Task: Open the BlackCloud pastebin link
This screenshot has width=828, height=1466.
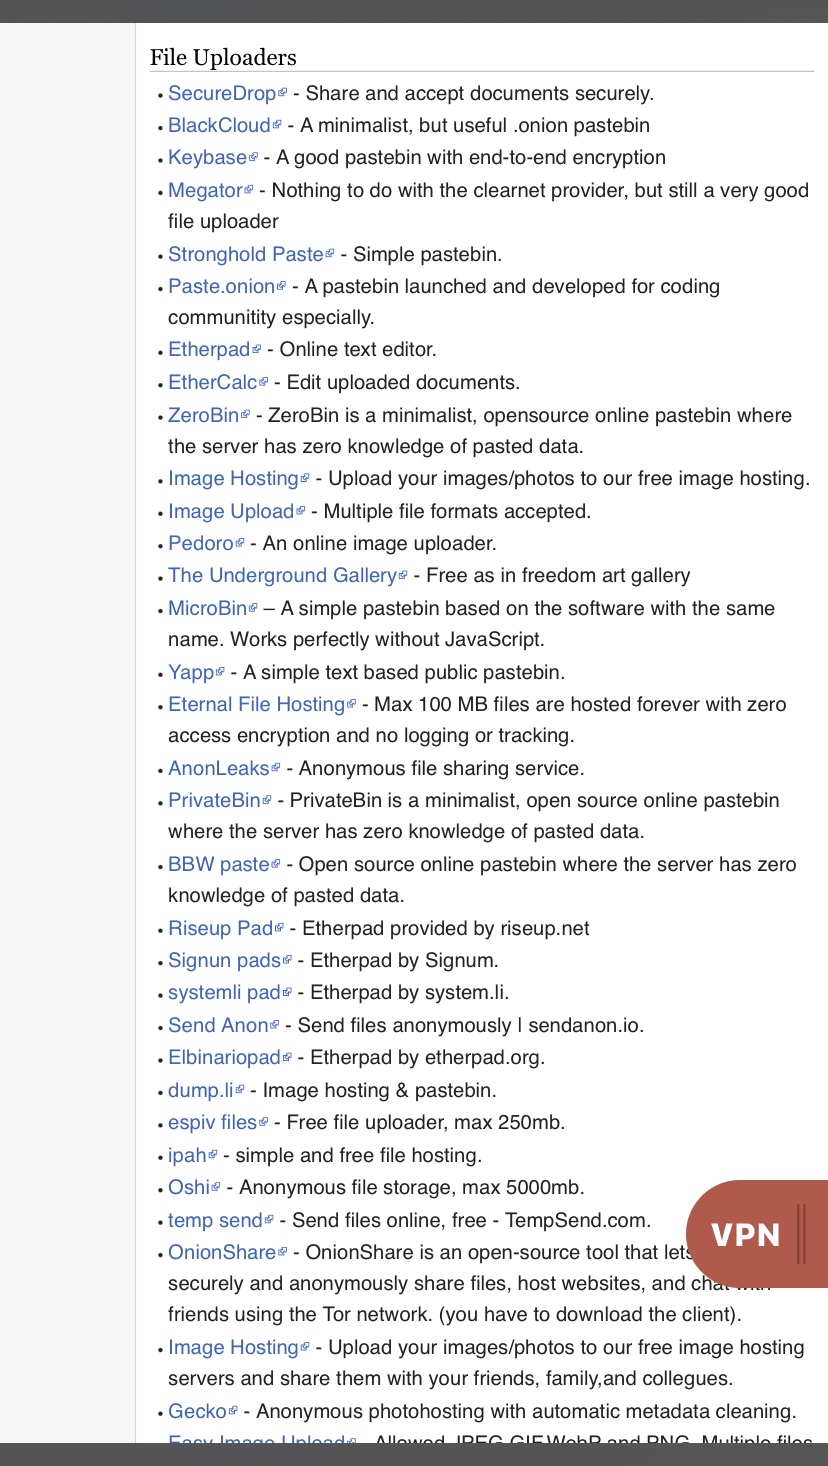Action: click(219, 125)
